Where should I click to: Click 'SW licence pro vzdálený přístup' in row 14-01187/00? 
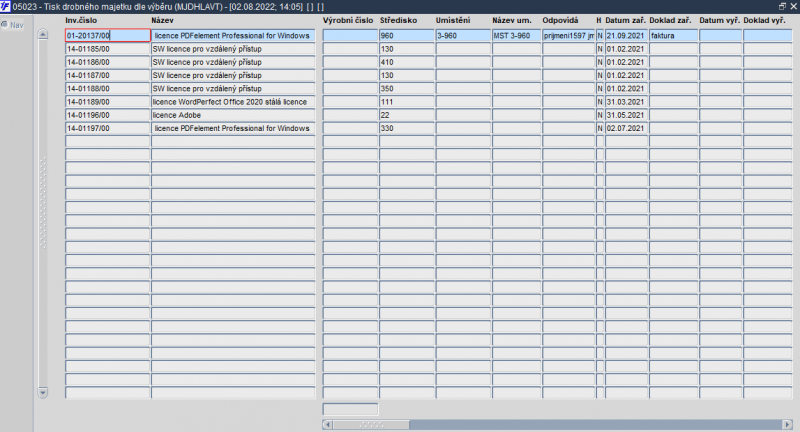pos(233,75)
